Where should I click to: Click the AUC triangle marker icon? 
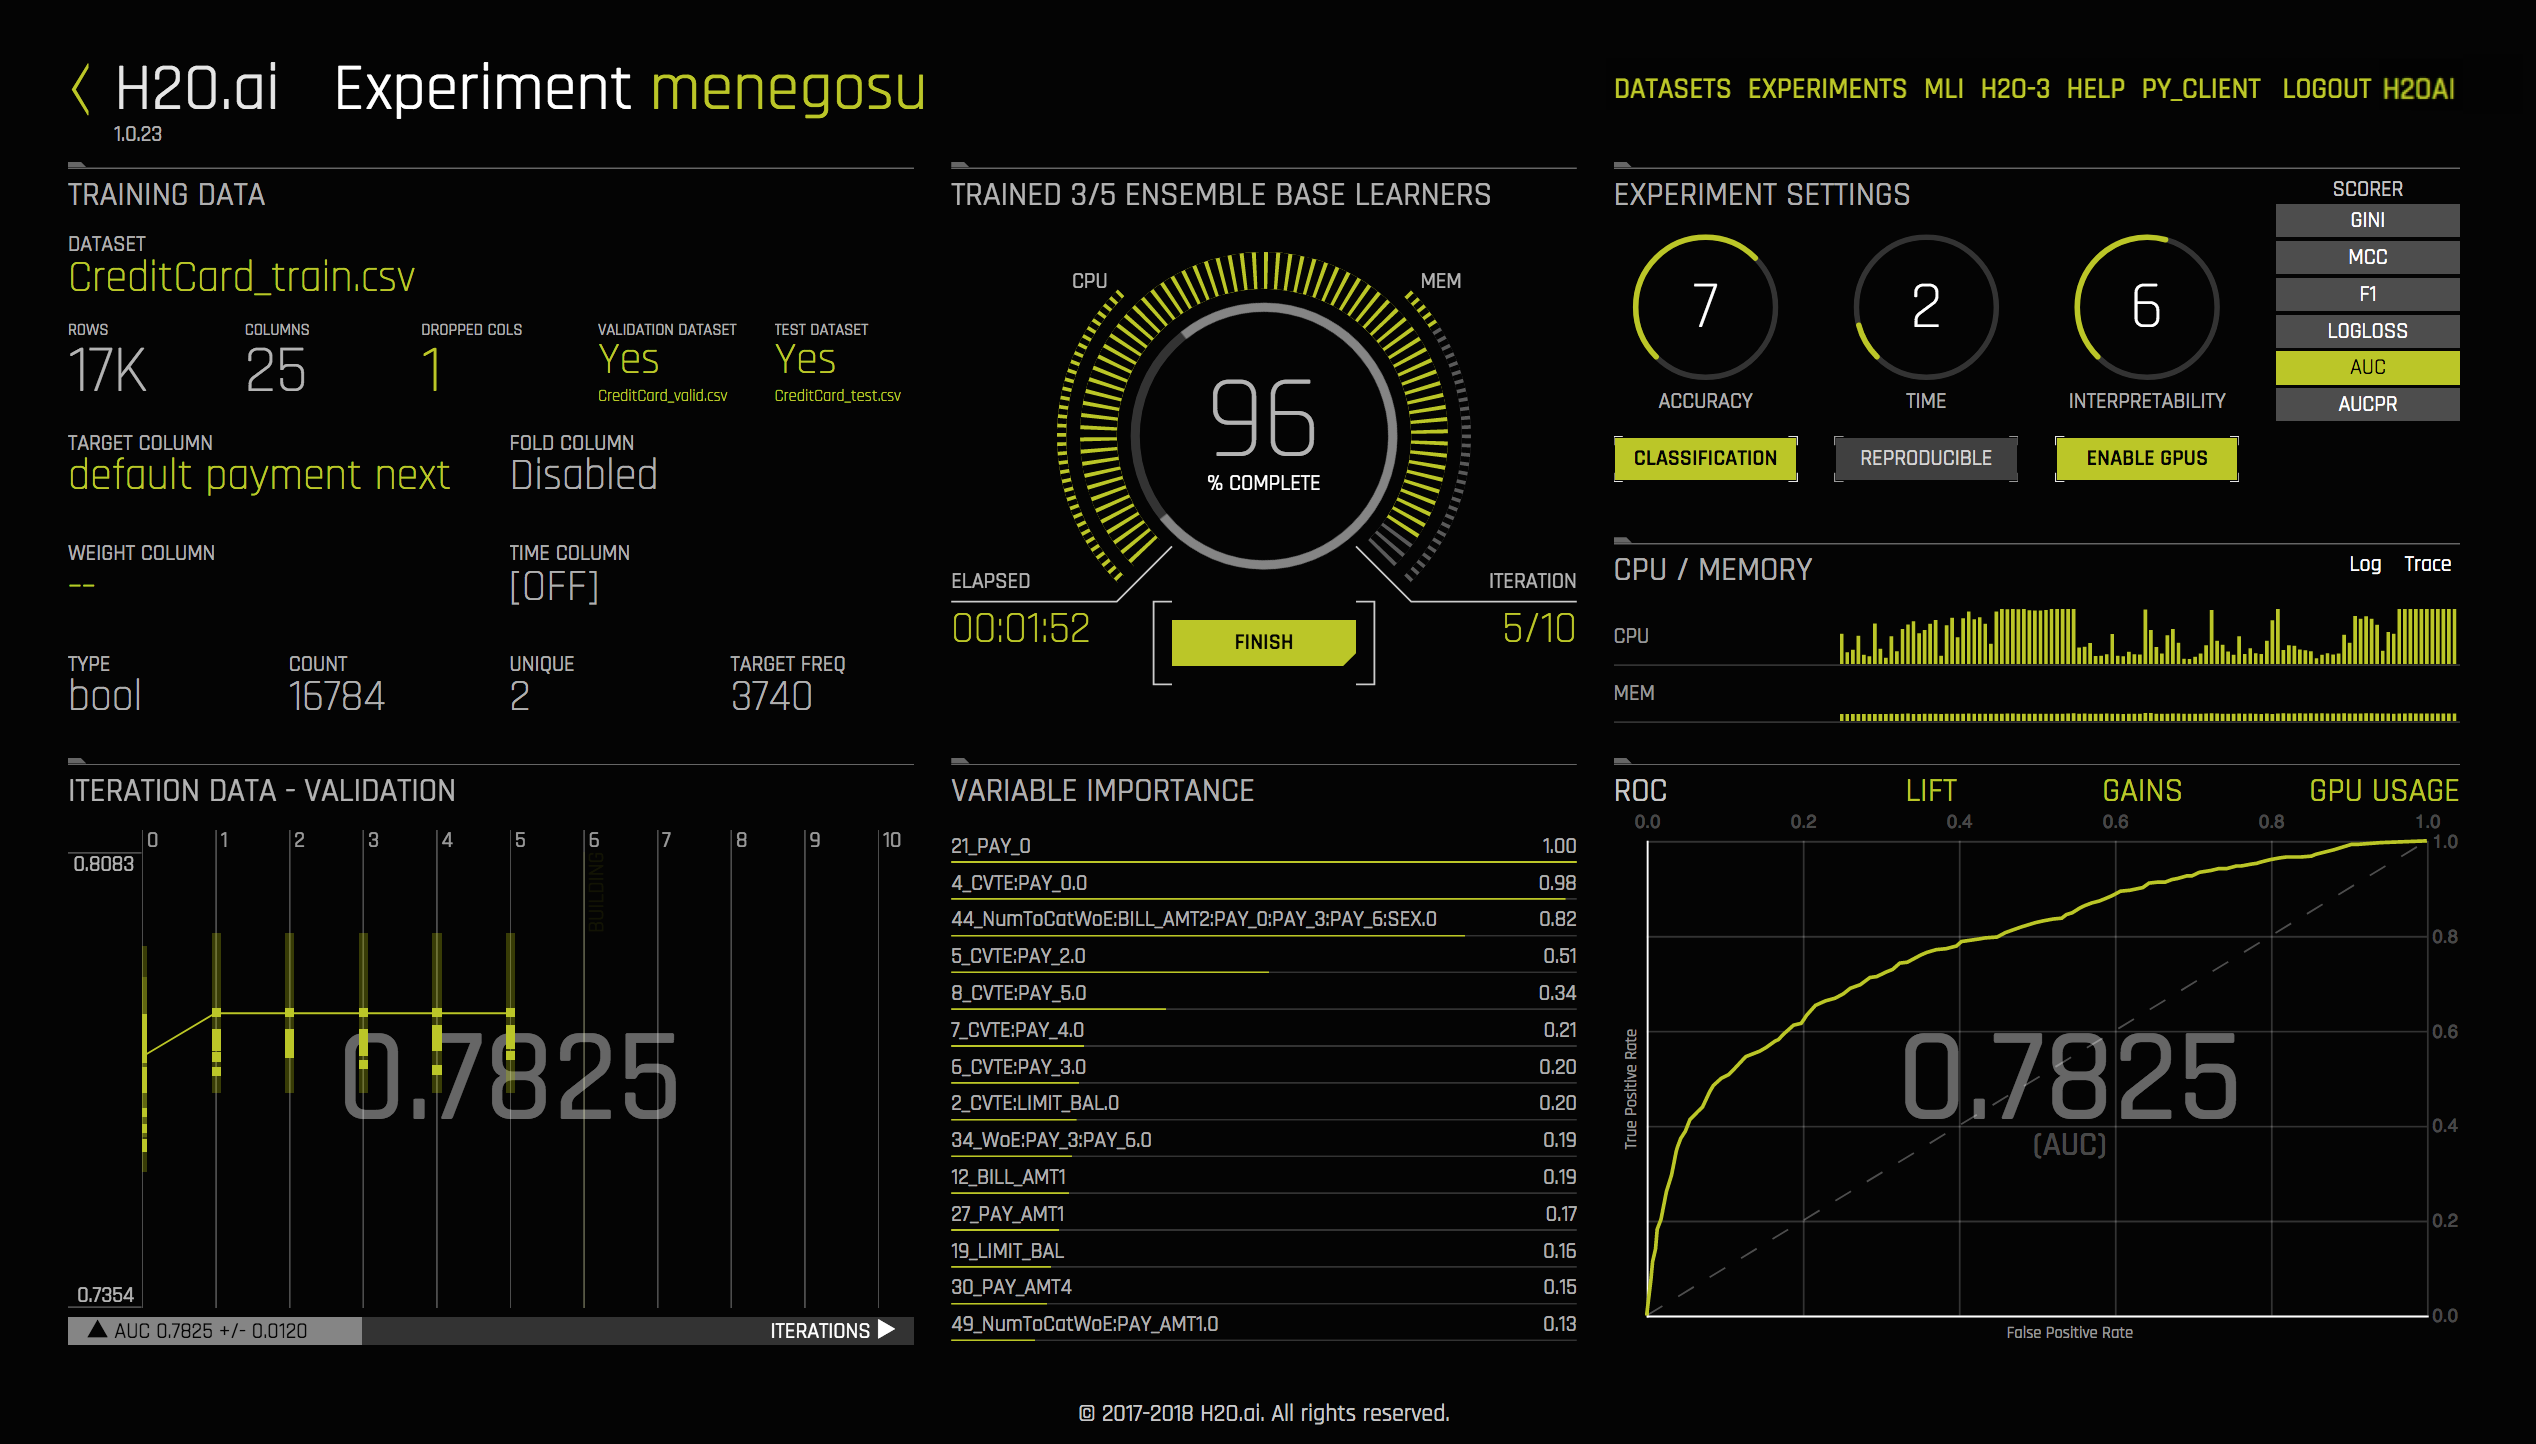tap(97, 1330)
